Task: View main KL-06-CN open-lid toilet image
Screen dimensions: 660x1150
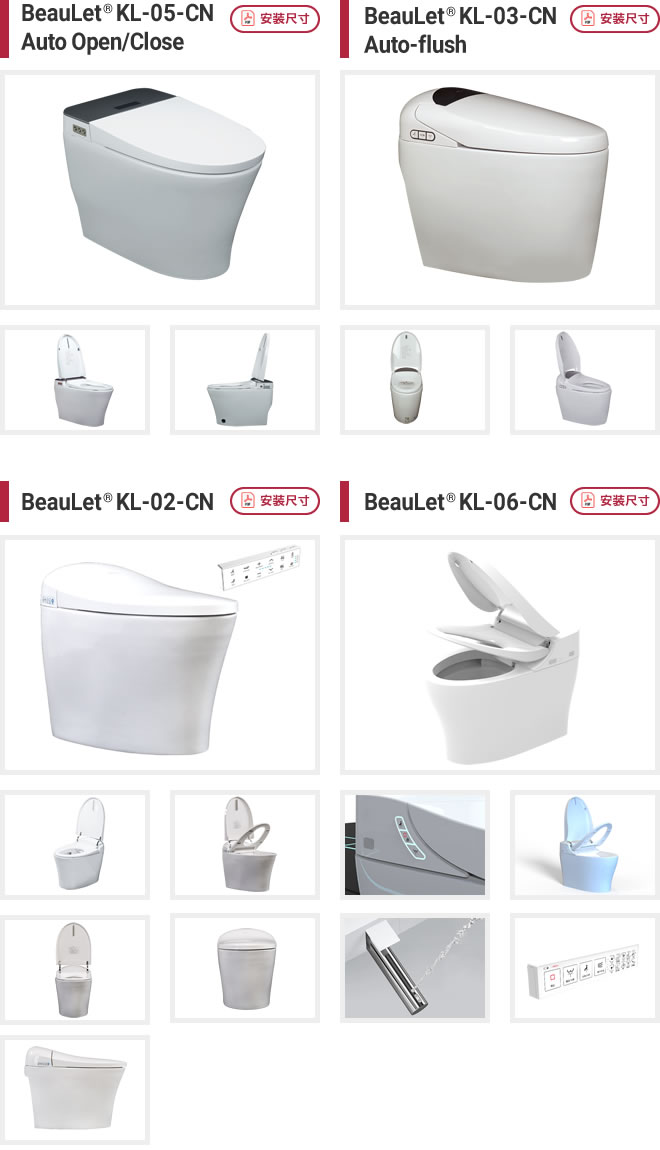Action: point(500,655)
